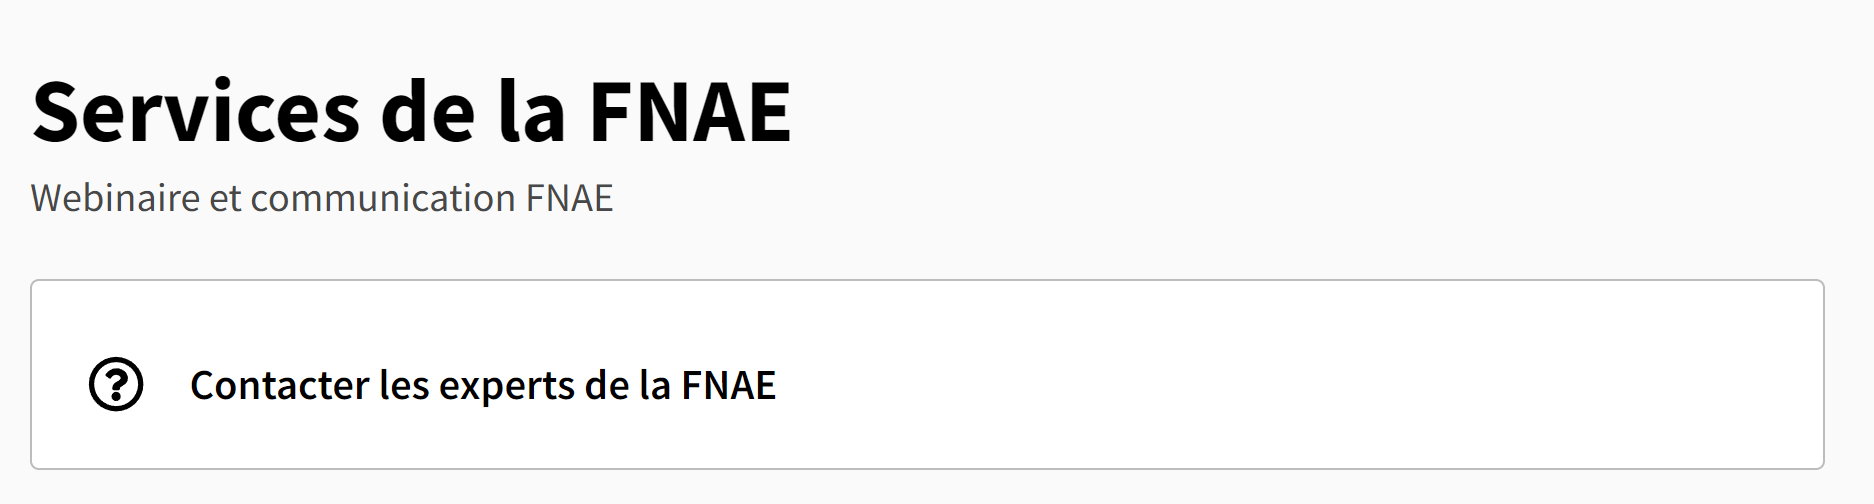The height and width of the screenshot is (504, 1874).
Task: Click the question mark help icon
Action: pos(116,385)
